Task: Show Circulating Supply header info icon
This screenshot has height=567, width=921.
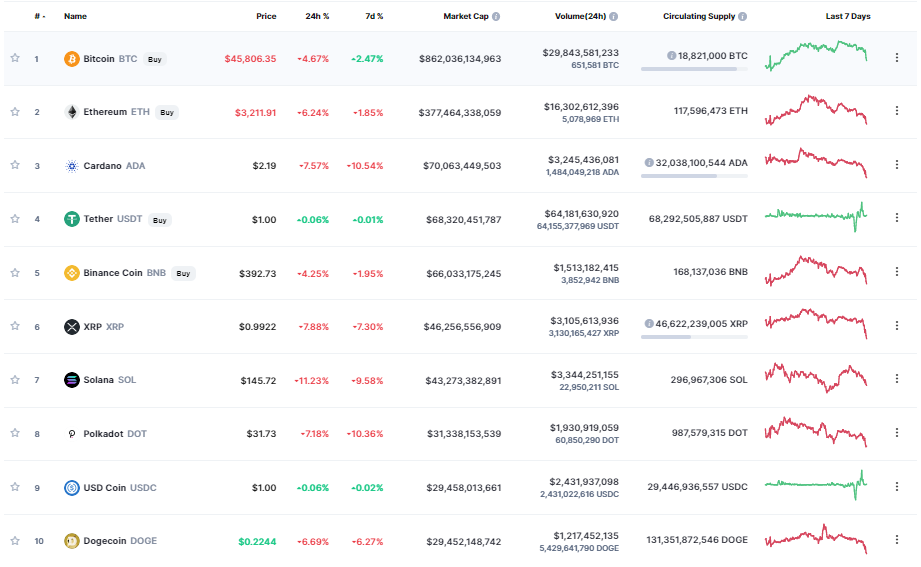Action: tap(742, 16)
